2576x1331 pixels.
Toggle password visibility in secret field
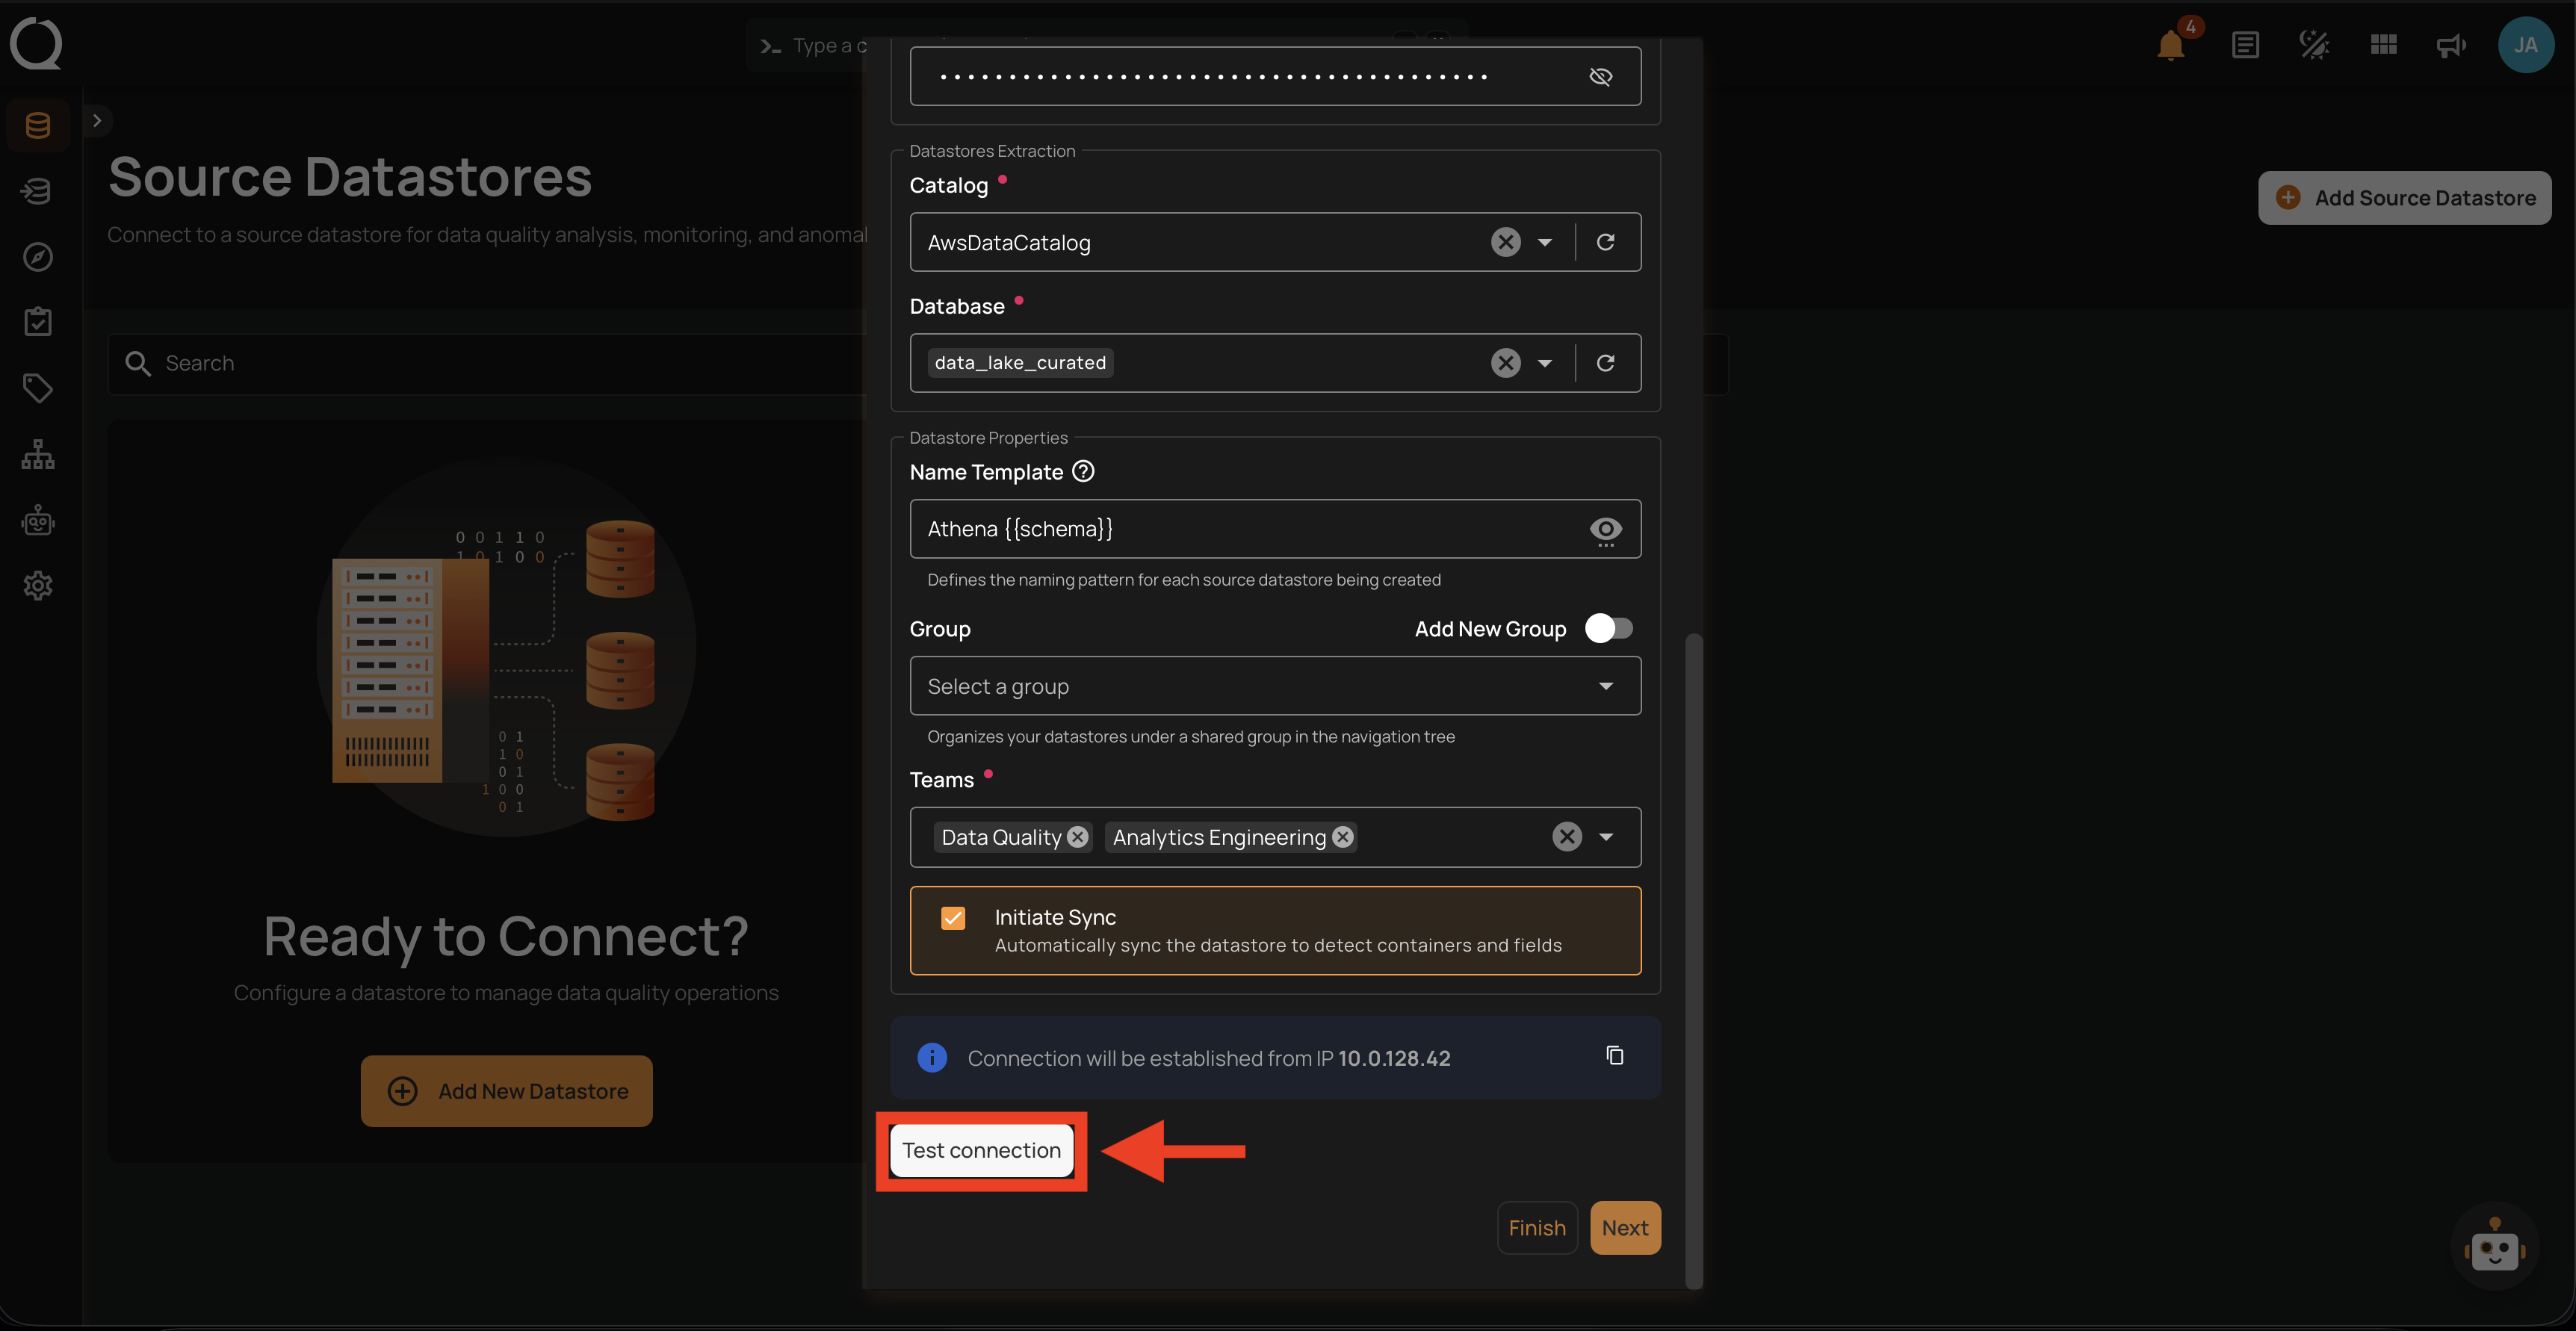pyautogui.click(x=1600, y=77)
